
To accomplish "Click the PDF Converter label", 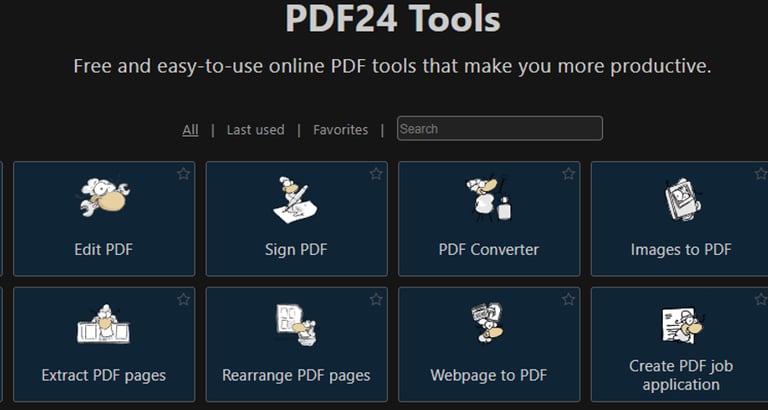I will pos(489,249).
